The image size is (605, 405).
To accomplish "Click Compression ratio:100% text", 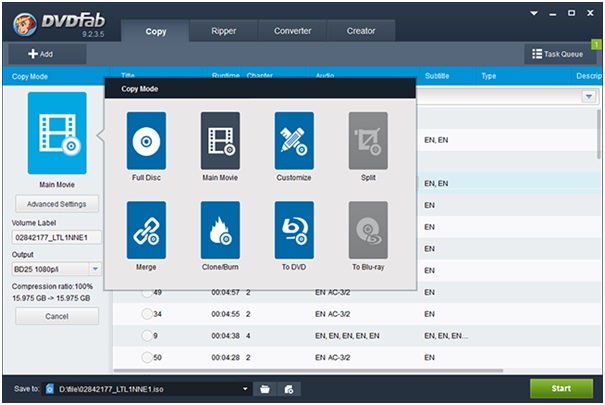I will [52, 286].
